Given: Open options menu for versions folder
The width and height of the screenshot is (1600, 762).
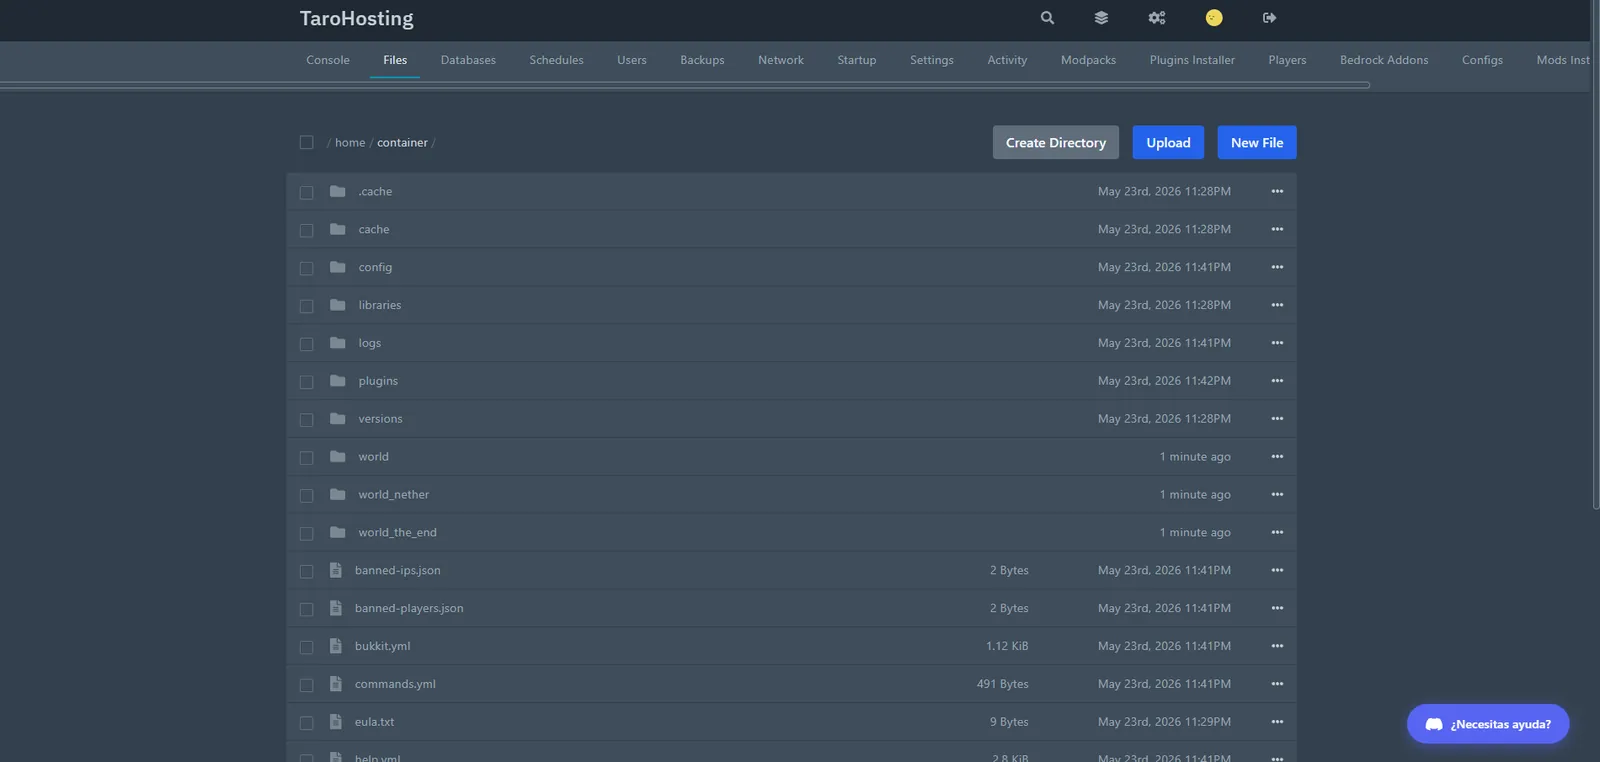Looking at the screenshot, I should (1277, 419).
